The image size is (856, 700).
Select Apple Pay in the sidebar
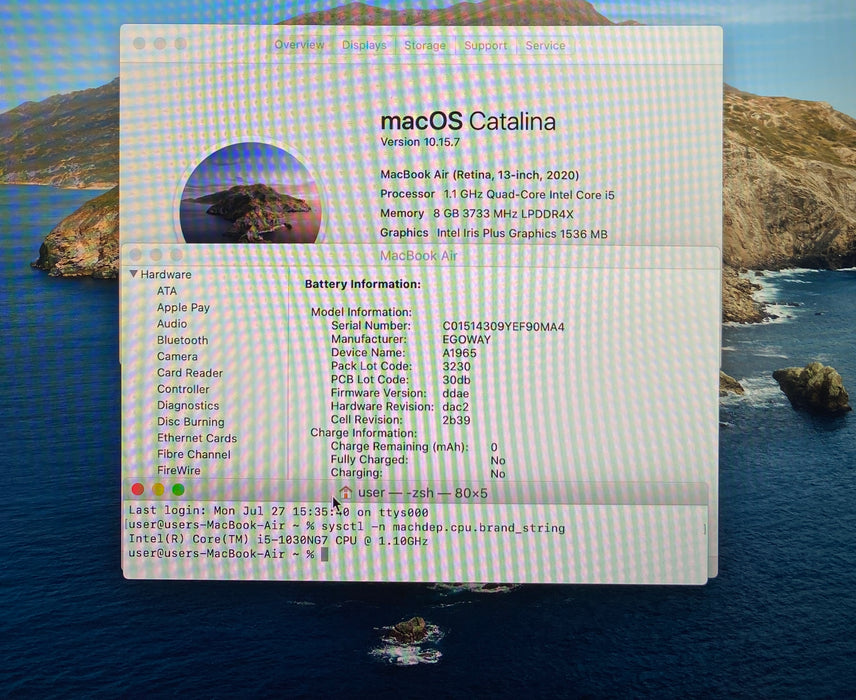point(183,307)
